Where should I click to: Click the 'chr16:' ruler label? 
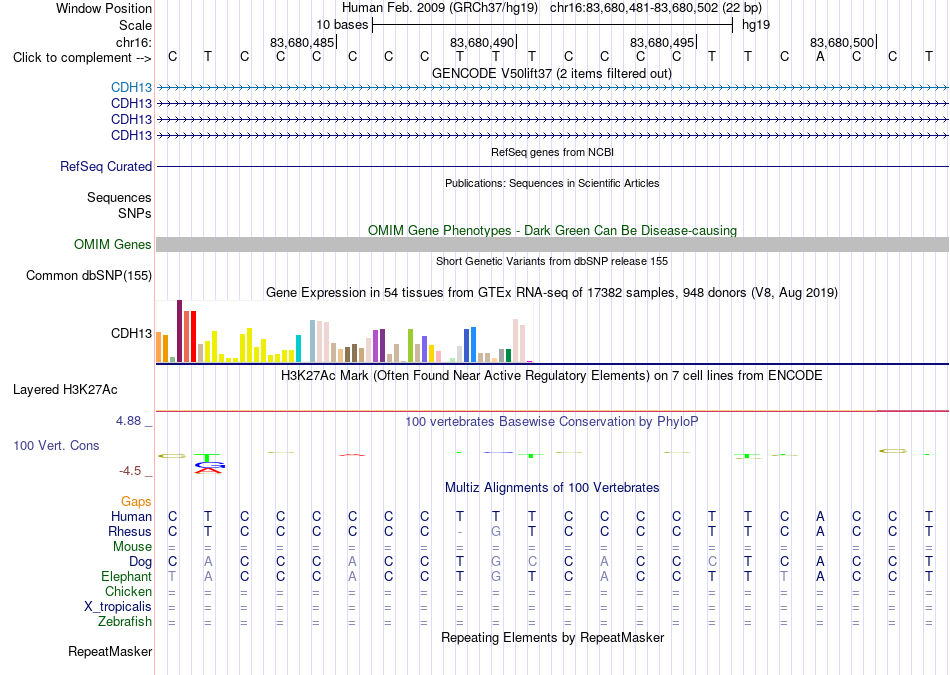point(133,42)
